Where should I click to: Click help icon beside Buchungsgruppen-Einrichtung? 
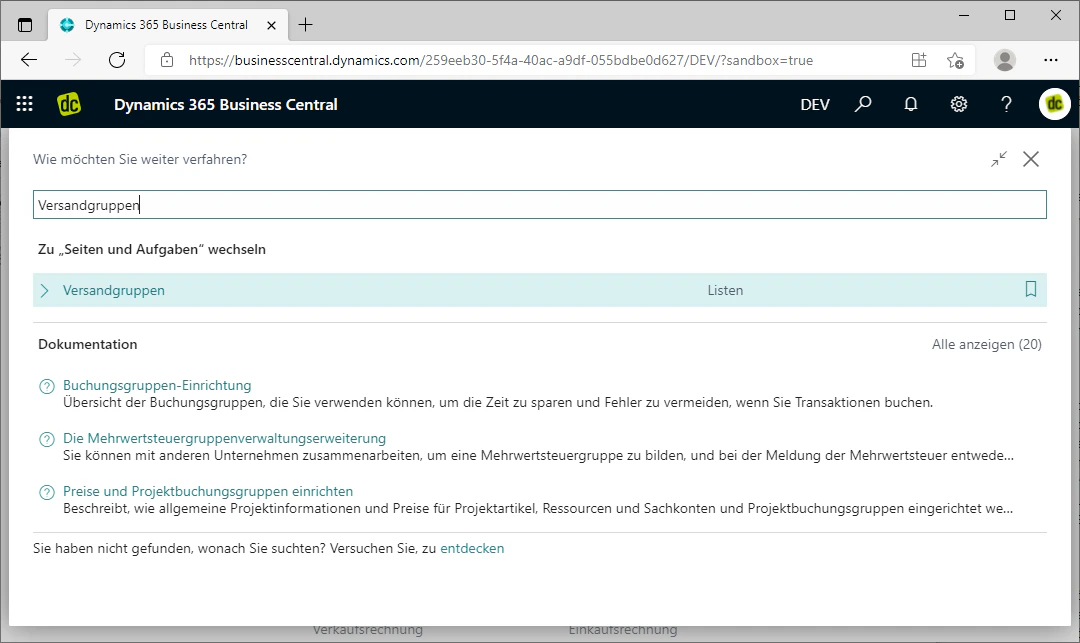pos(47,386)
